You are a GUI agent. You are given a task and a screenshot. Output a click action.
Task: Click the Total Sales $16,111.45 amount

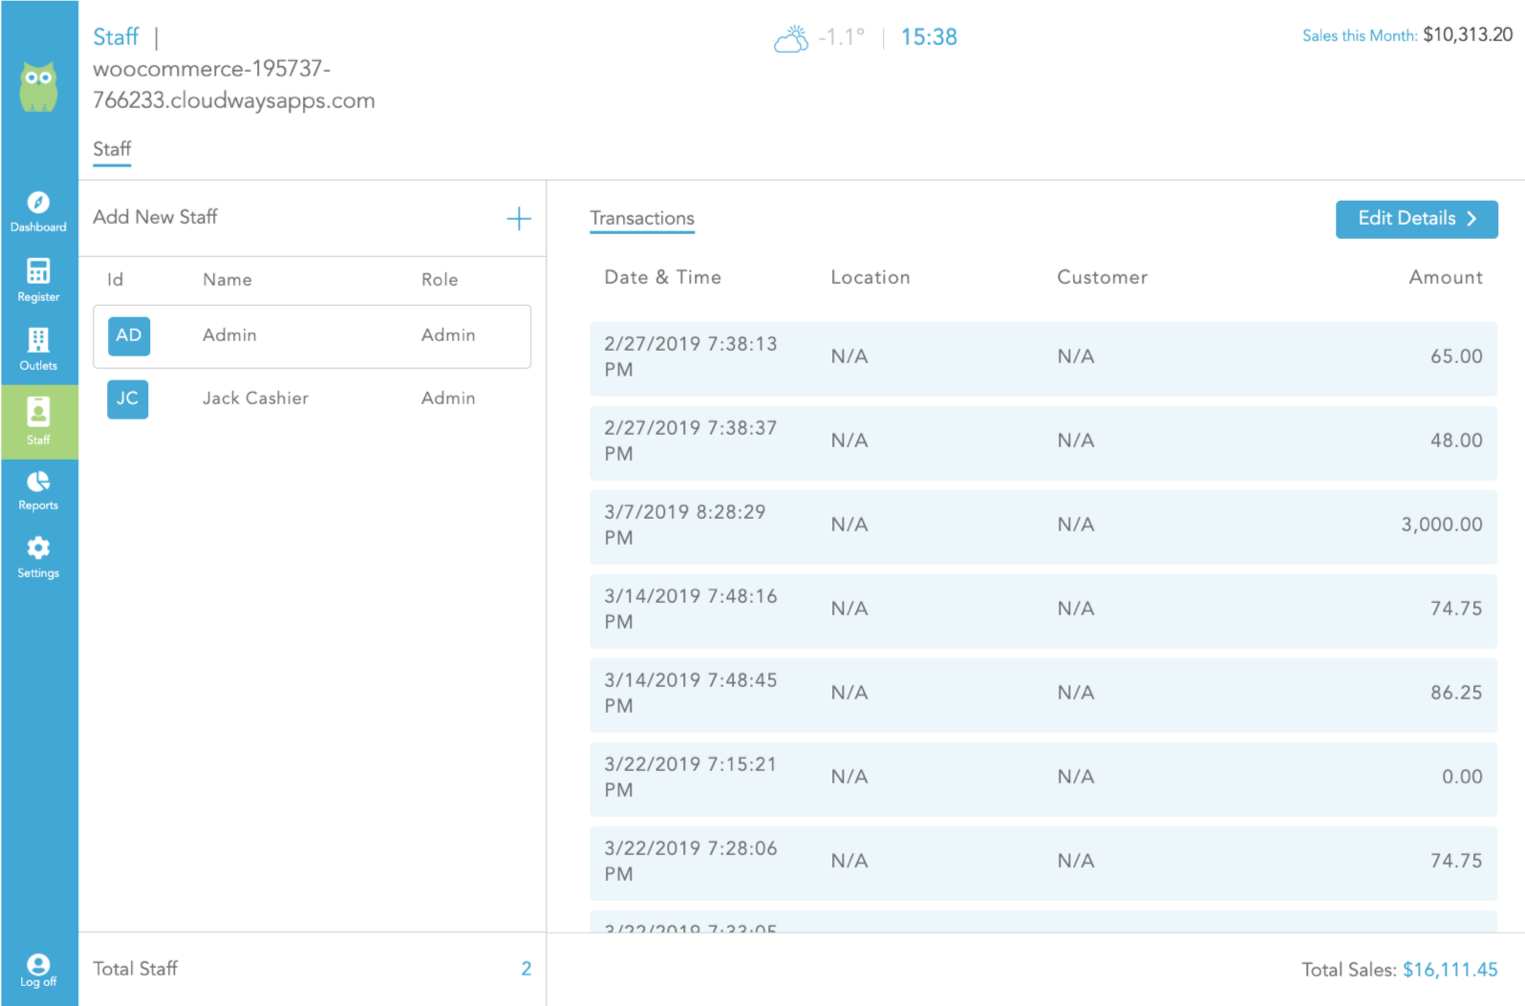pos(1449,969)
